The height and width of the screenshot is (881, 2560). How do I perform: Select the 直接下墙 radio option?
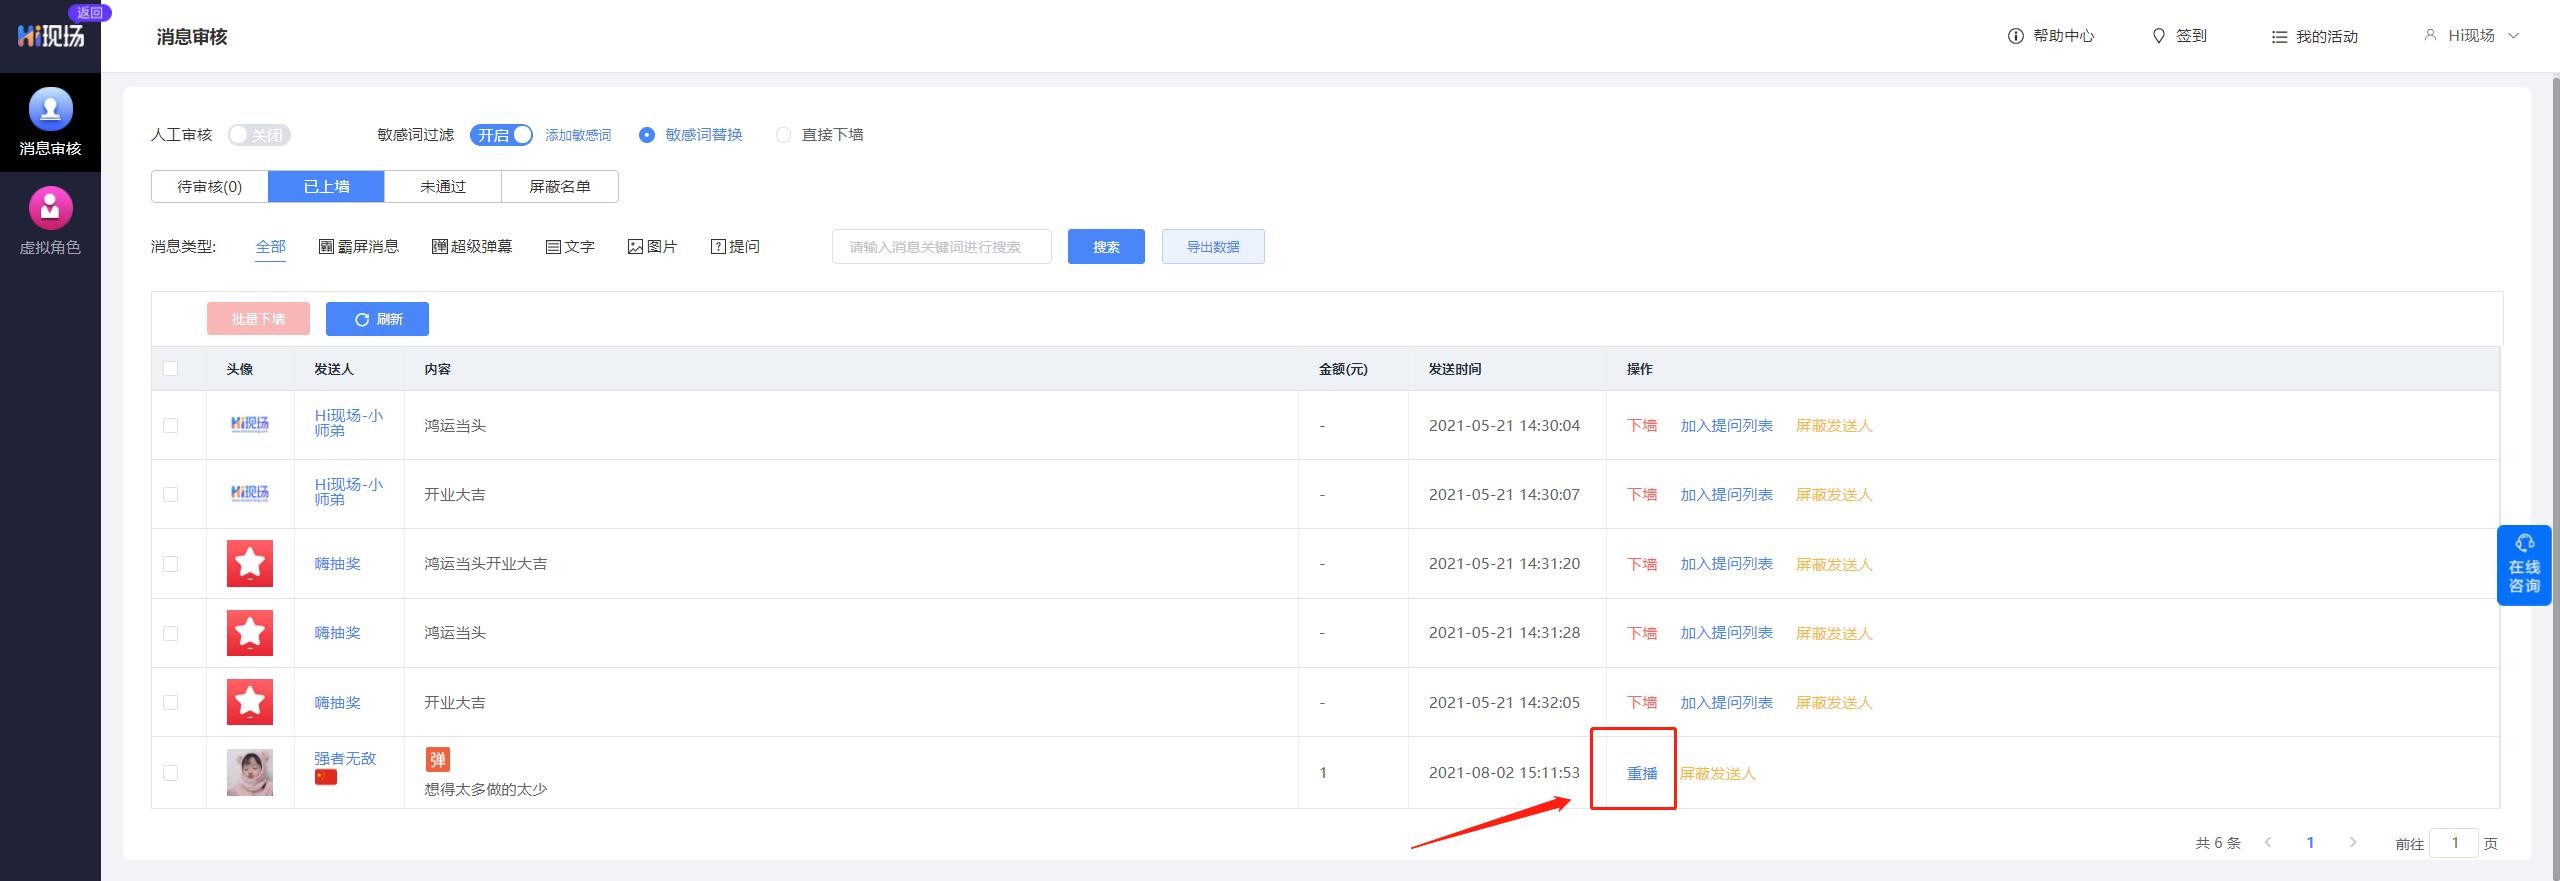[783, 135]
